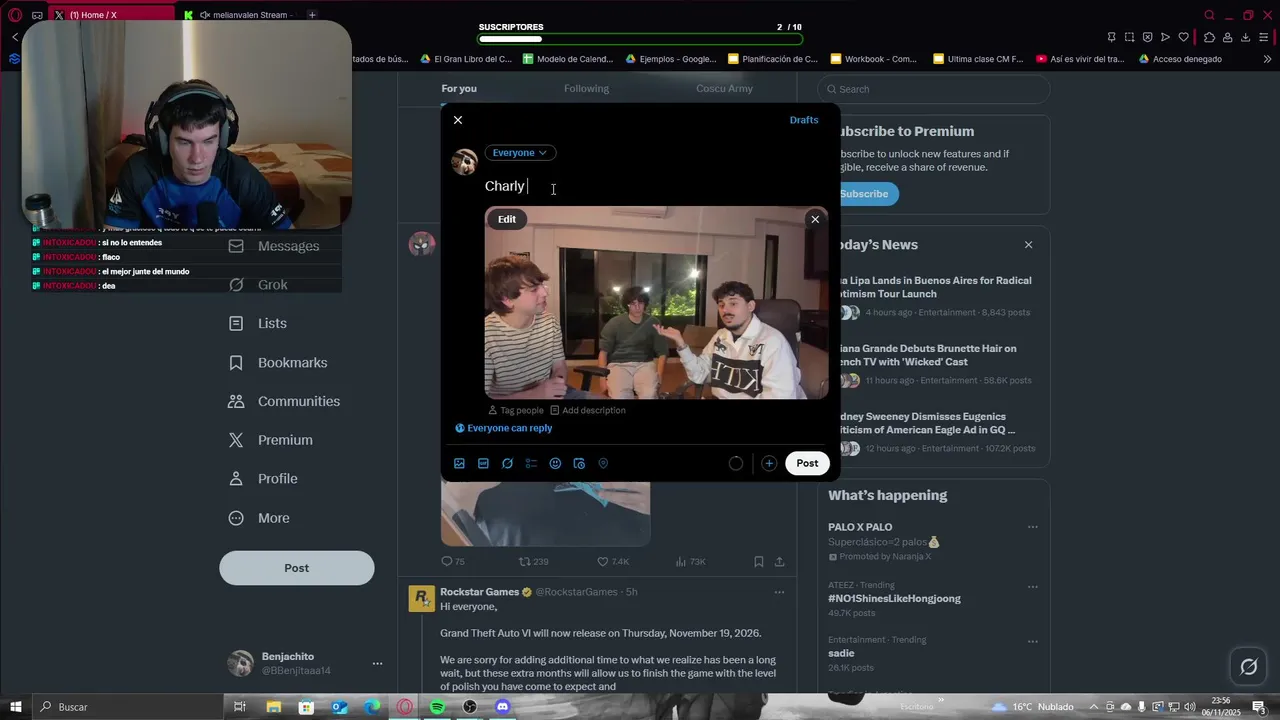Open Bookmarks in the sidebar
This screenshot has width=1280, height=720.
click(278, 363)
